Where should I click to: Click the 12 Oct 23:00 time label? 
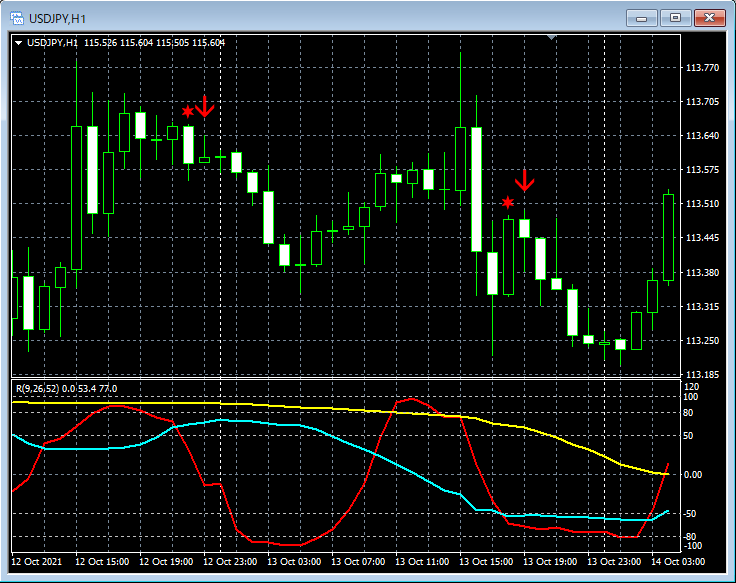(230, 562)
